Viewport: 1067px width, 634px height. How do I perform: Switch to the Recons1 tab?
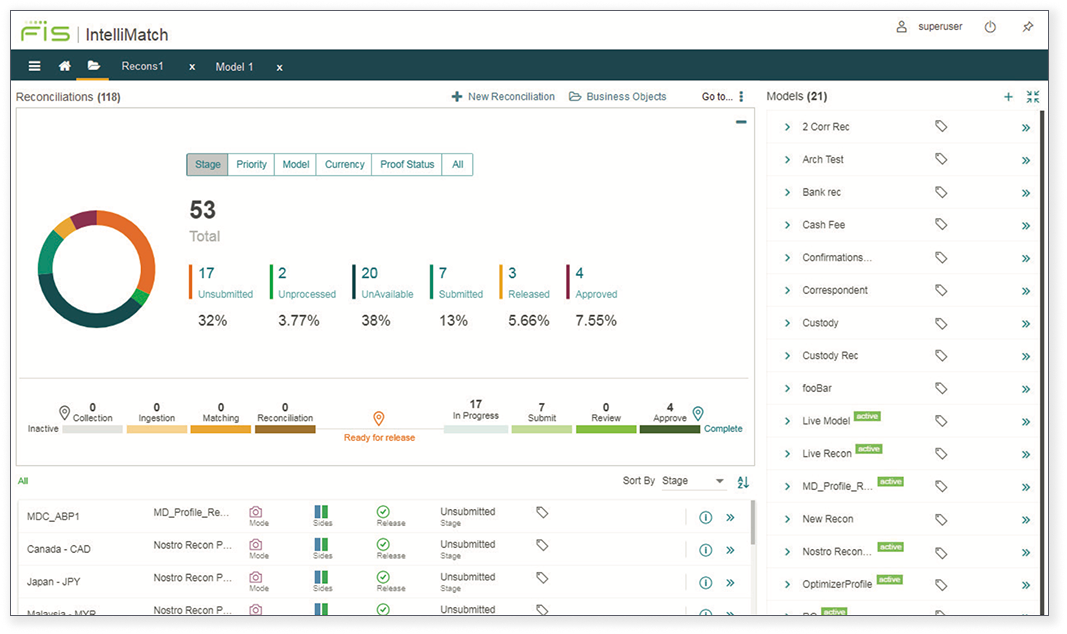(142, 67)
